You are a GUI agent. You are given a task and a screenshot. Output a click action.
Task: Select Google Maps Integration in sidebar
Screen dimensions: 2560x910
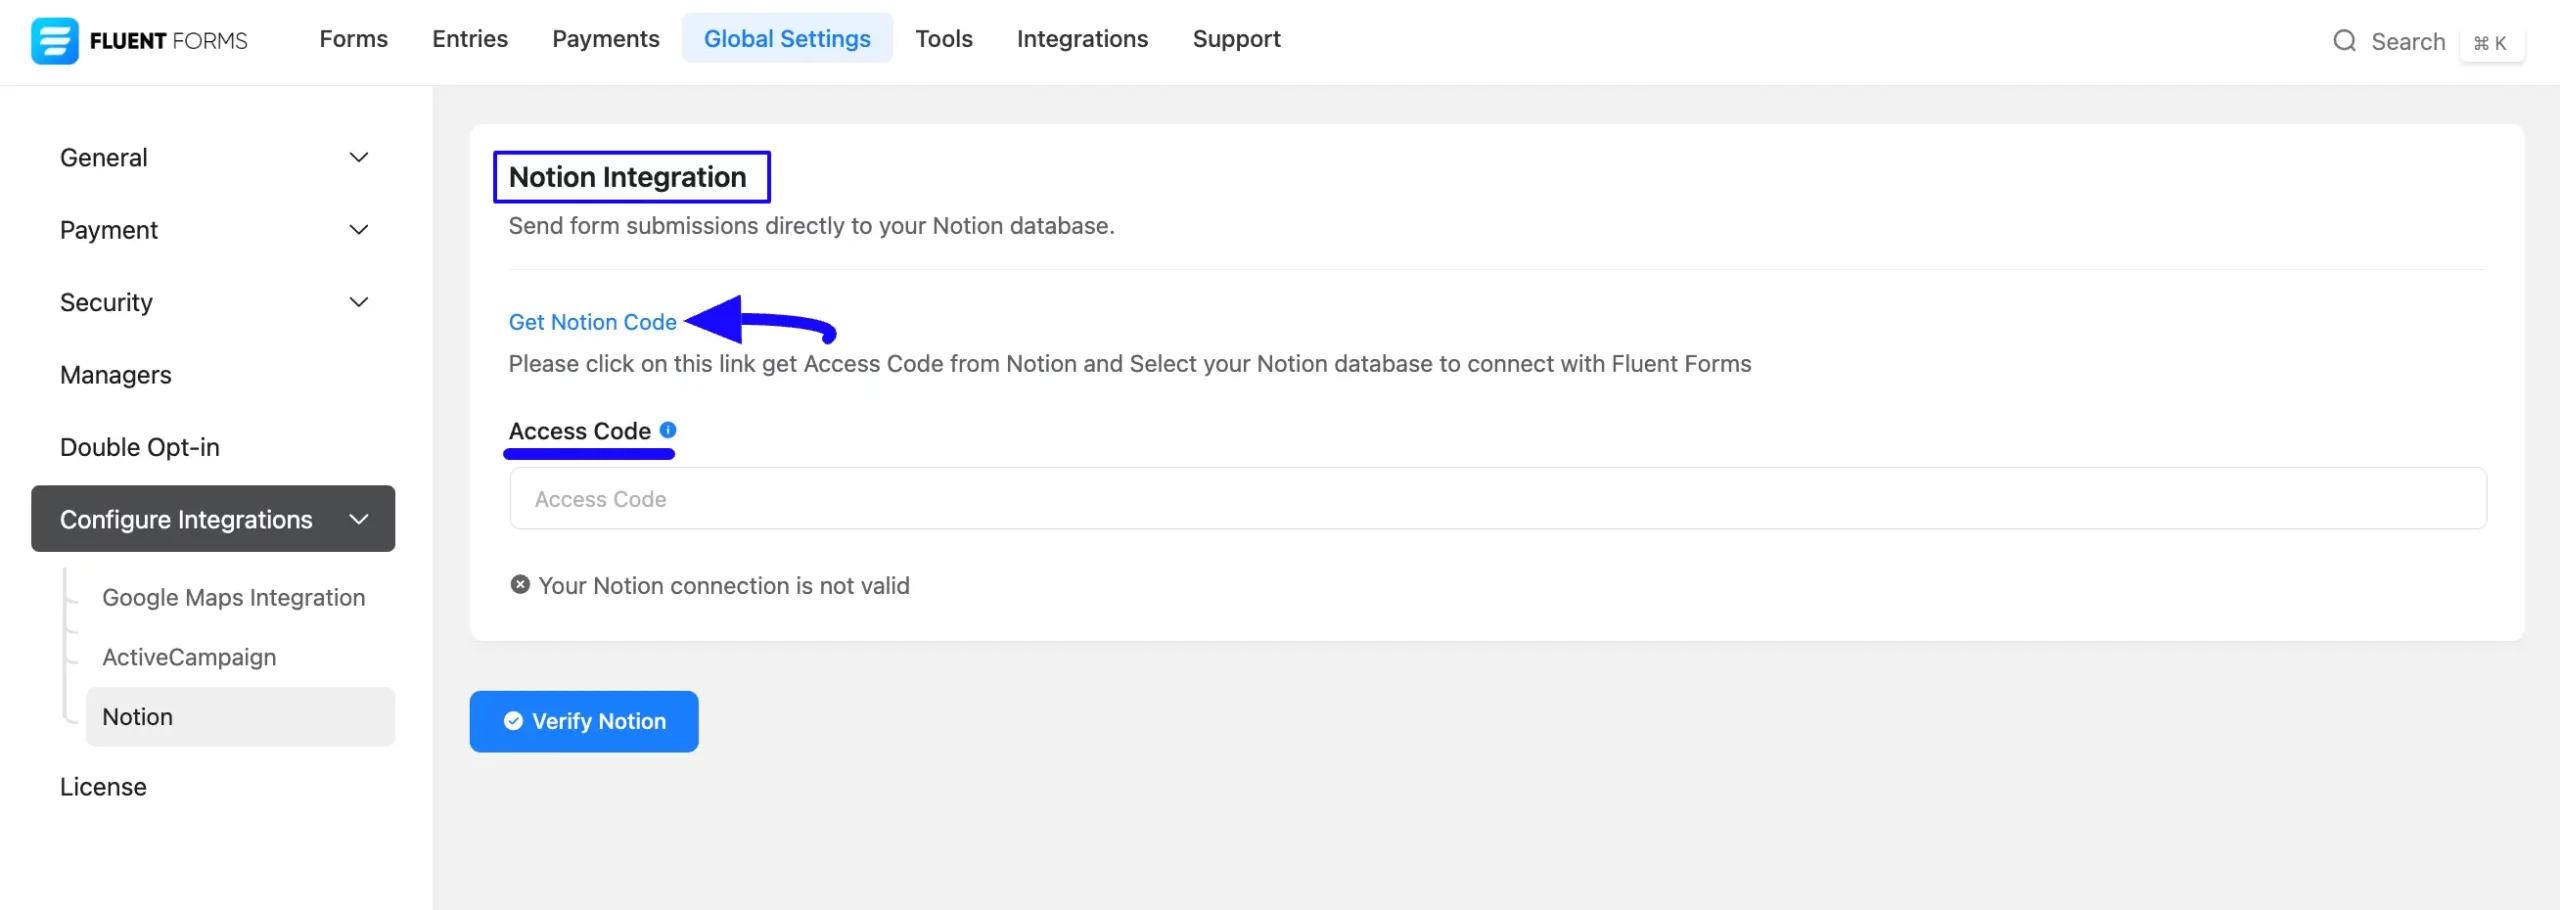coord(234,597)
